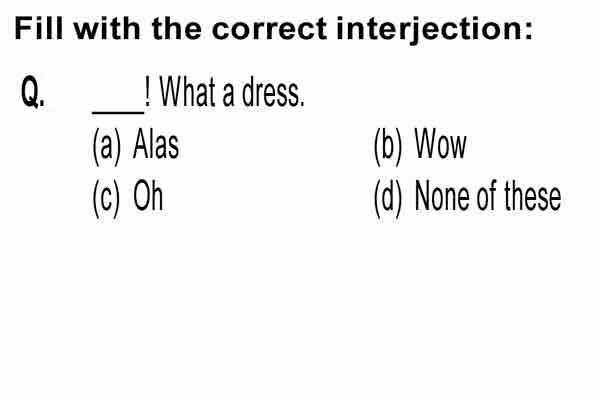The height and width of the screenshot is (400, 600).
Task: Click the (c) option marker
Action: pyautogui.click(x=106, y=198)
